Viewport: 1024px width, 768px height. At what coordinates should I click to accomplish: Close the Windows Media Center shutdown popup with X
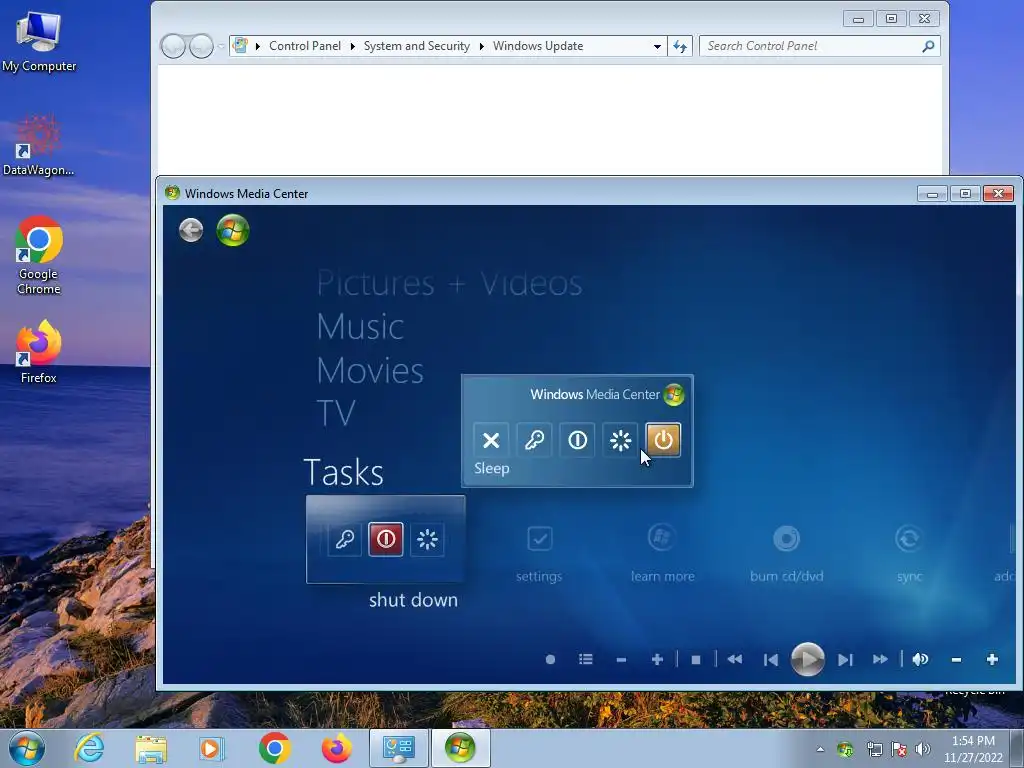[x=491, y=440]
